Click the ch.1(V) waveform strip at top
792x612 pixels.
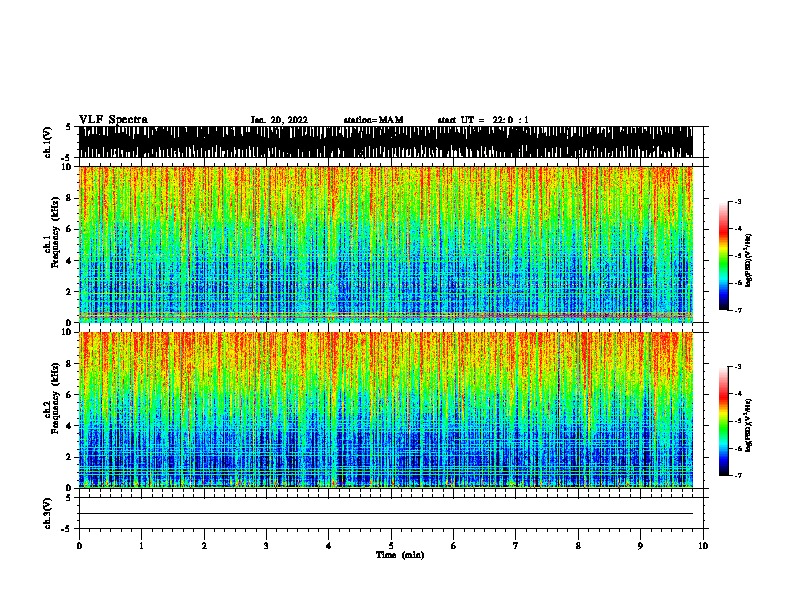point(386,142)
